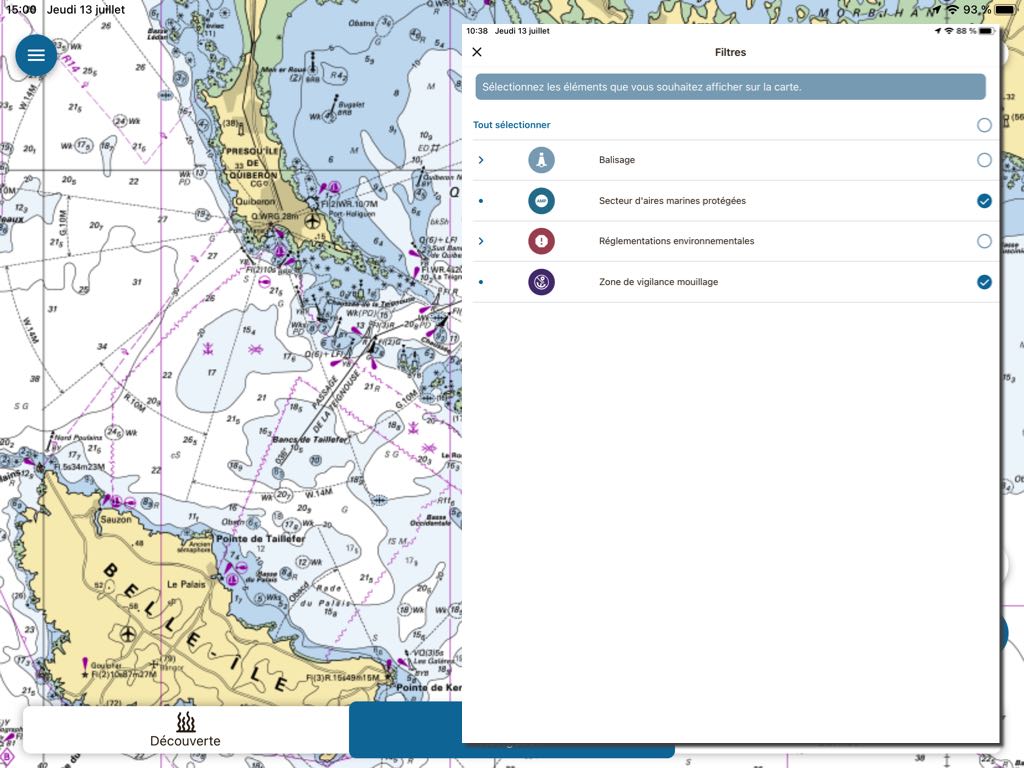Uncheck Secteur d'aires marines protégées
Viewport: 1024px width, 768px height.
coord(984,201)
